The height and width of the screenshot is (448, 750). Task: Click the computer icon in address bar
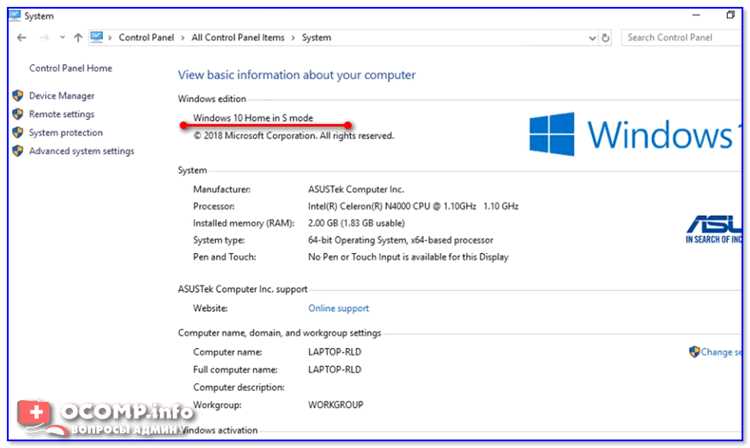click(x=97, y=37)
